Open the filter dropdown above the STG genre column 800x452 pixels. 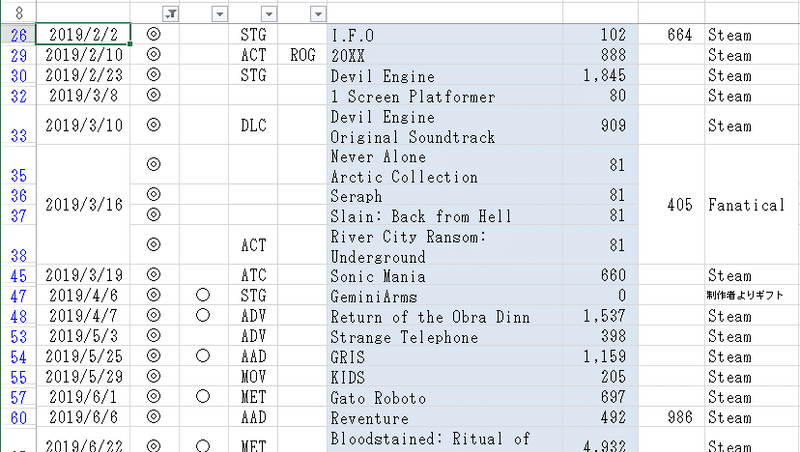point(269,14)
